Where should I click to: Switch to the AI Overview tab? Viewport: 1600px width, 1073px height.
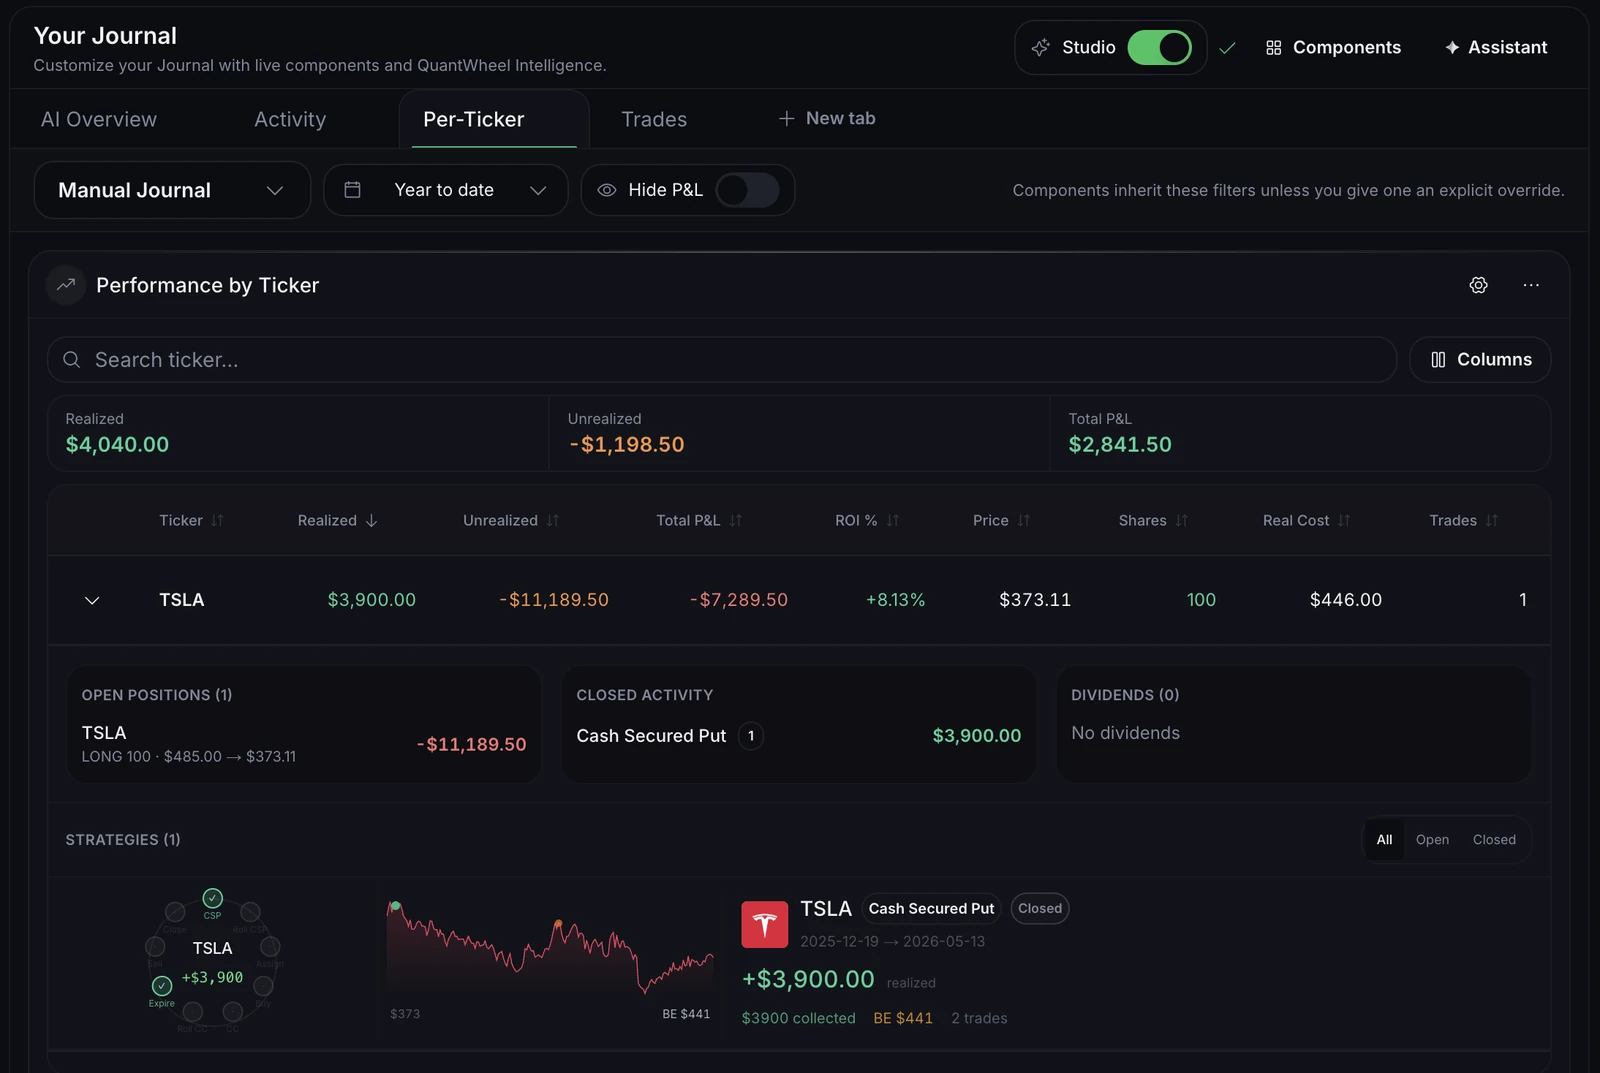[99, 119]
